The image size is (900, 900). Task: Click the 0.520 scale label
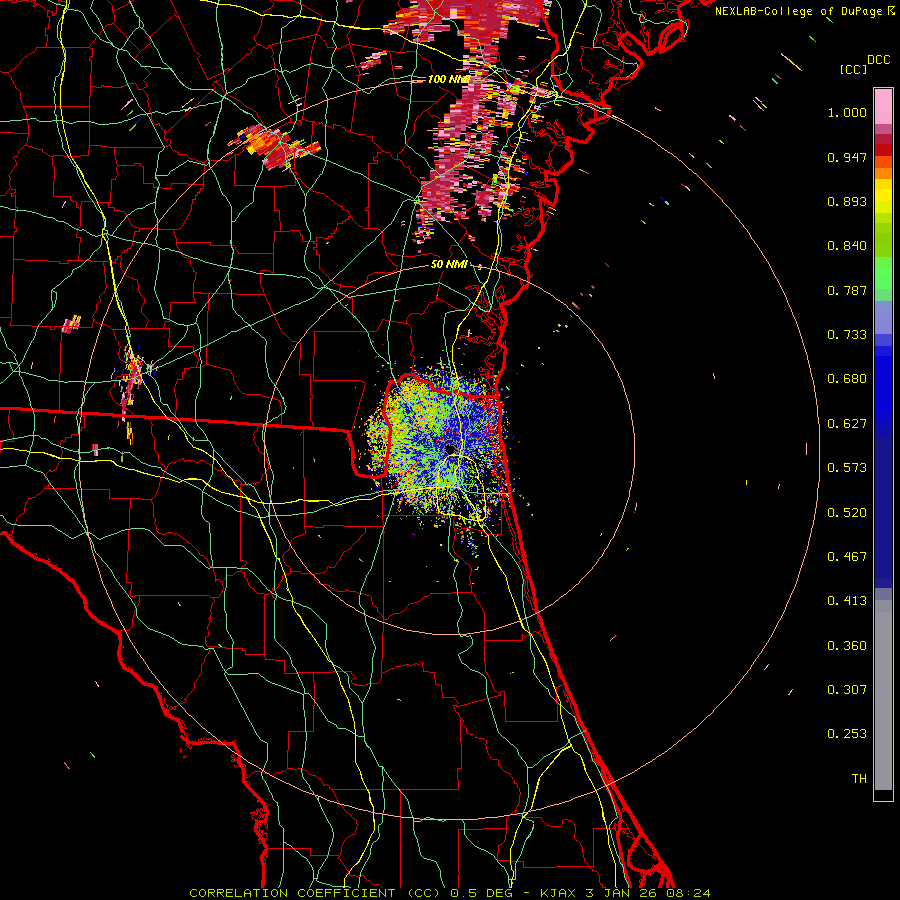click(x=847, y=513)
